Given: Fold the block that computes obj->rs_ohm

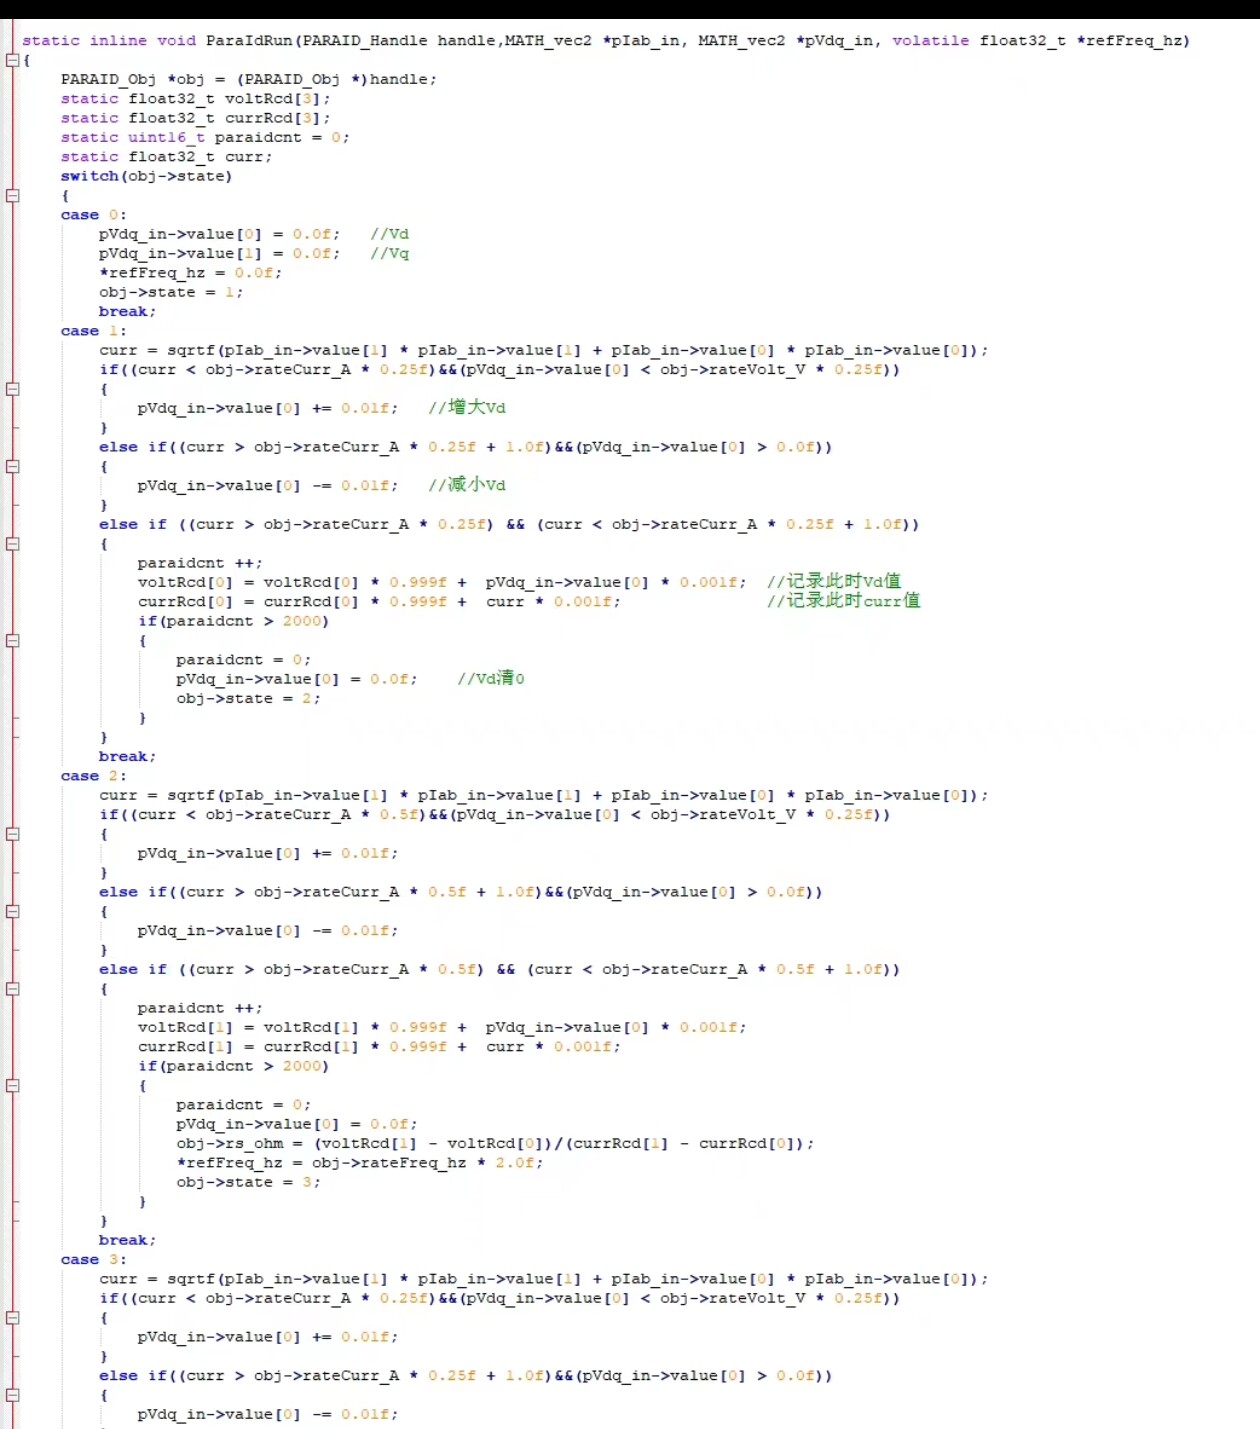Looking at the screenshot, I should [12, 1085].
